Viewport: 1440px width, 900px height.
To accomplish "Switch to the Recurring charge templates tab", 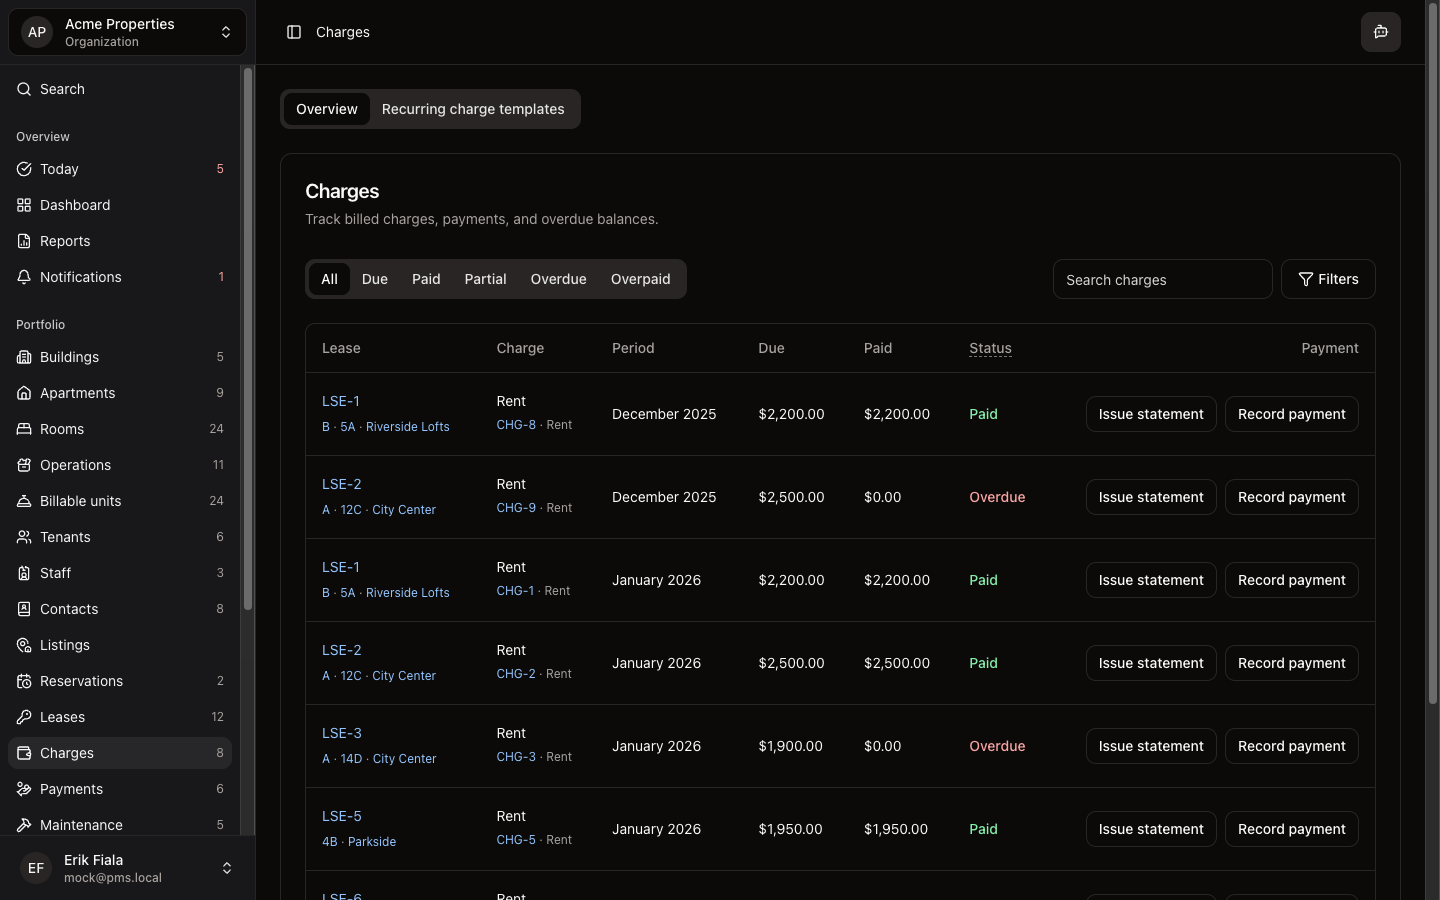I will coord(472,109).
